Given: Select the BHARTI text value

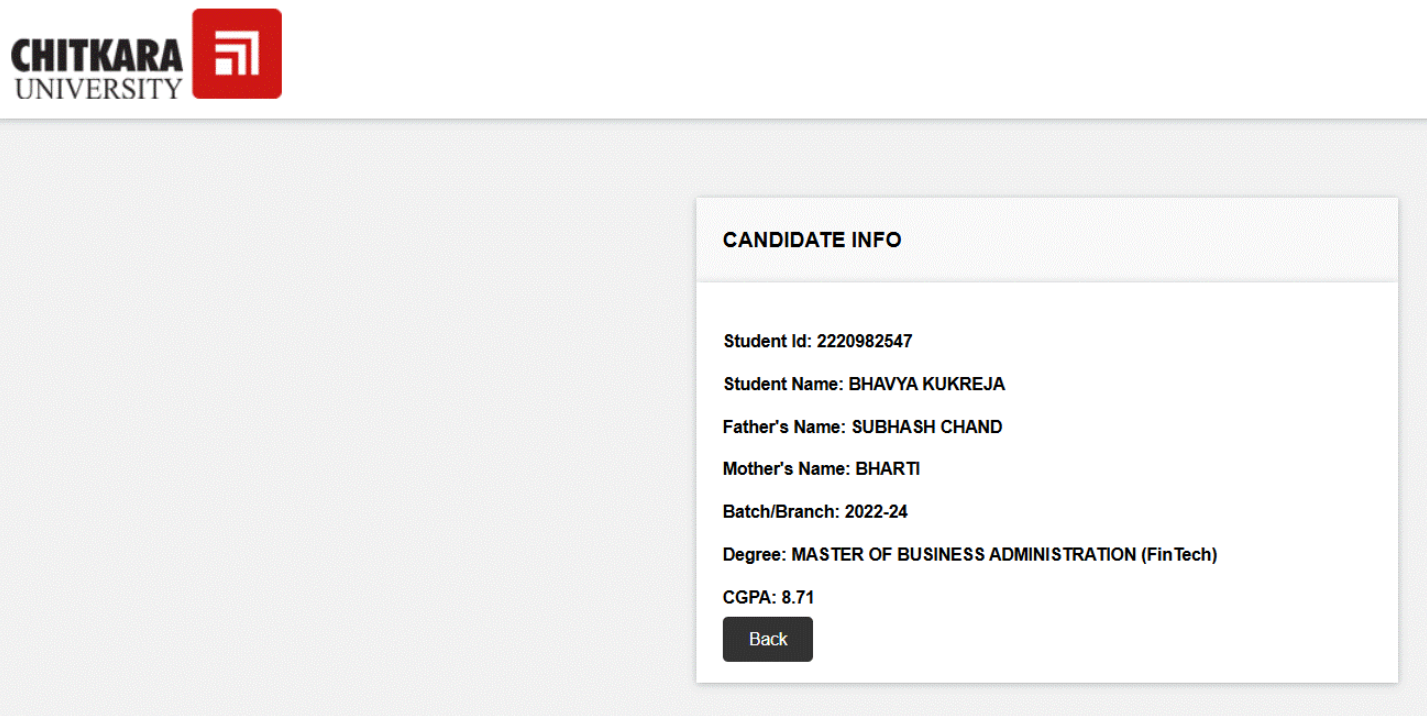Looking at the screenshot, I should [887, 469].
